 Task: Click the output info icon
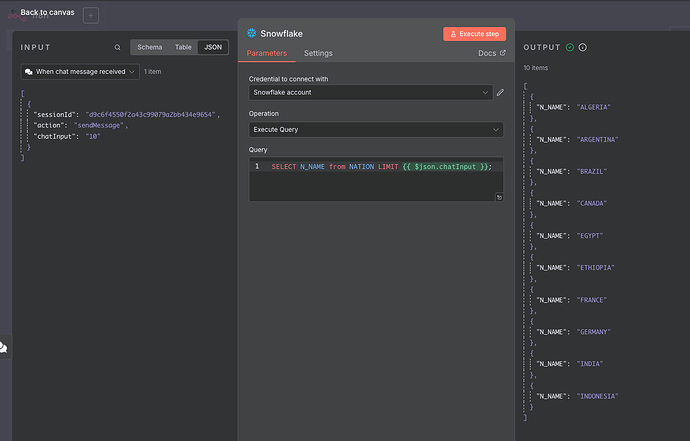583,47
